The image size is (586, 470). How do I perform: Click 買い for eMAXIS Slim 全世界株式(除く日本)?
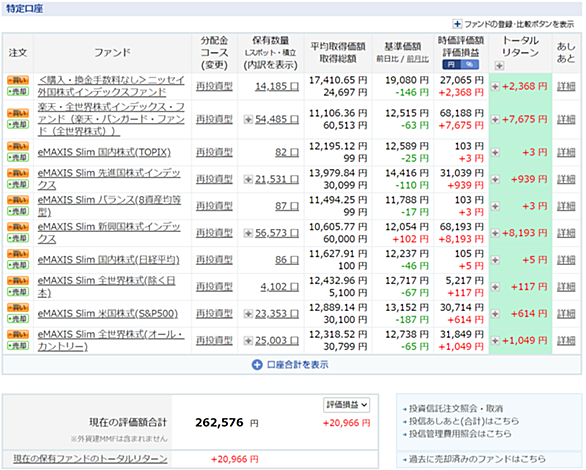(x=18, y=281)
